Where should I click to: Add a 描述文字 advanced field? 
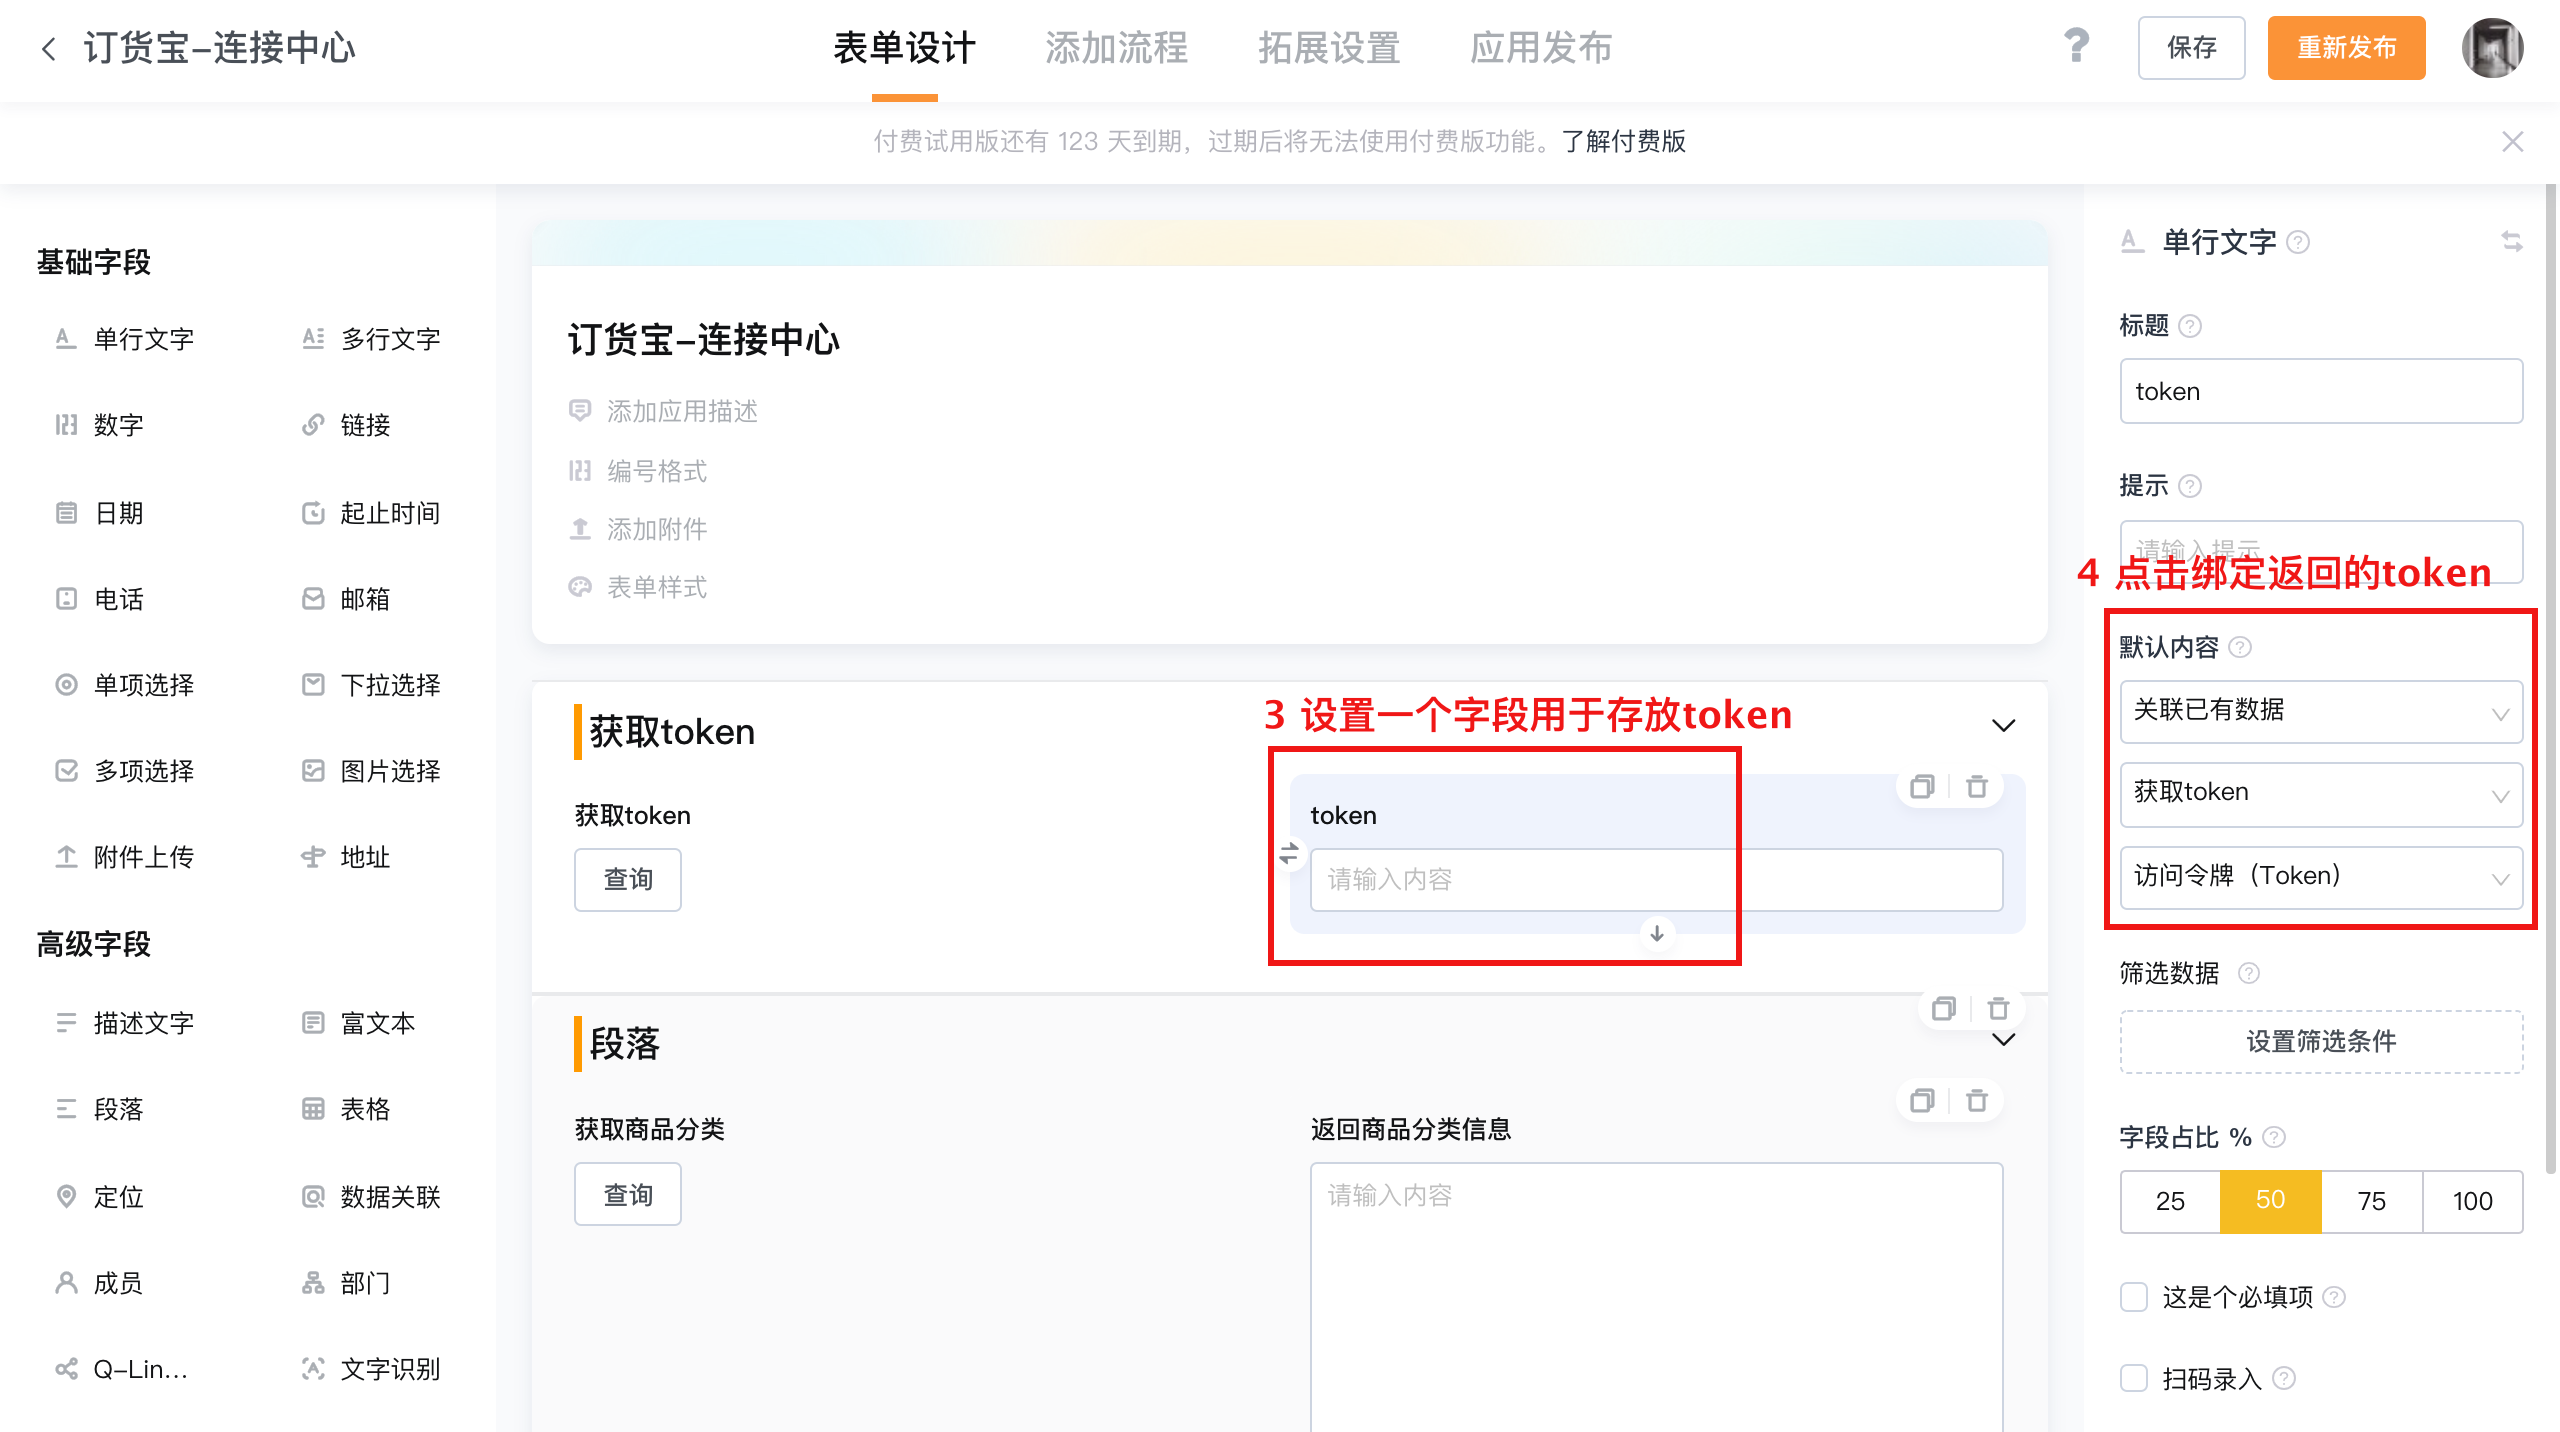[125, 1023]
